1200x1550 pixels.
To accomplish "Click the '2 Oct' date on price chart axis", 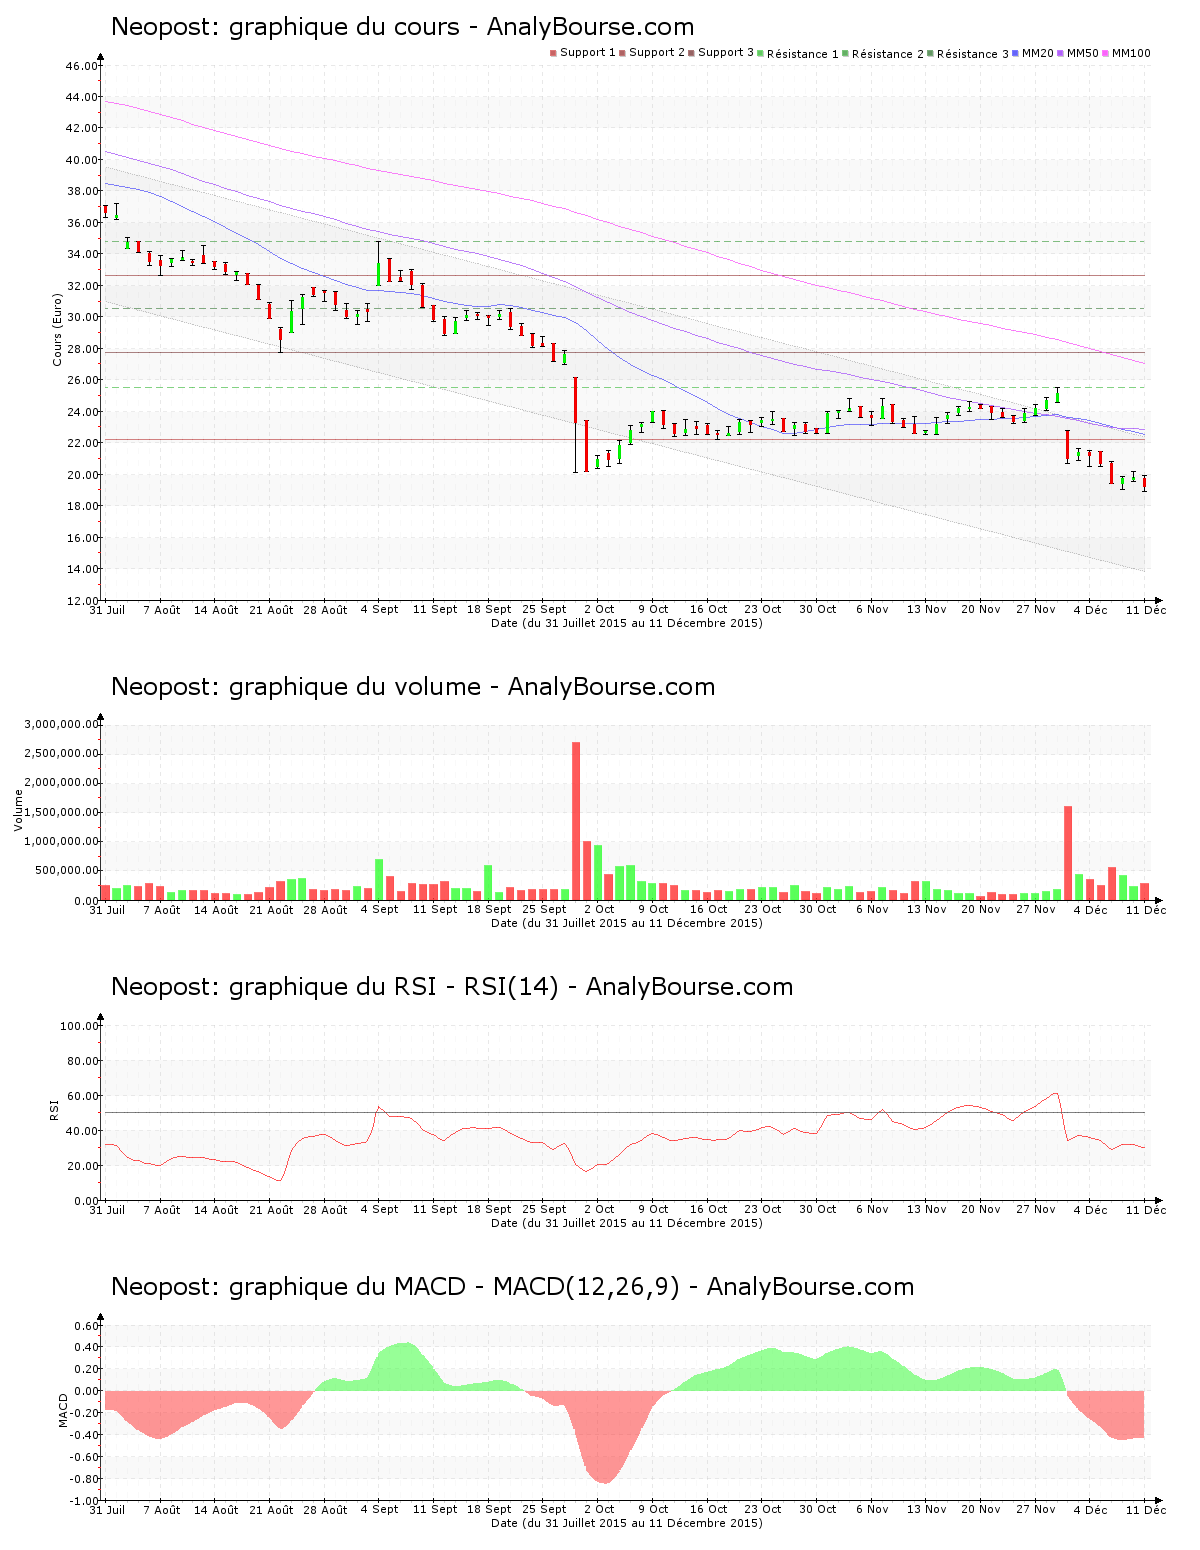I will [598, 609].
